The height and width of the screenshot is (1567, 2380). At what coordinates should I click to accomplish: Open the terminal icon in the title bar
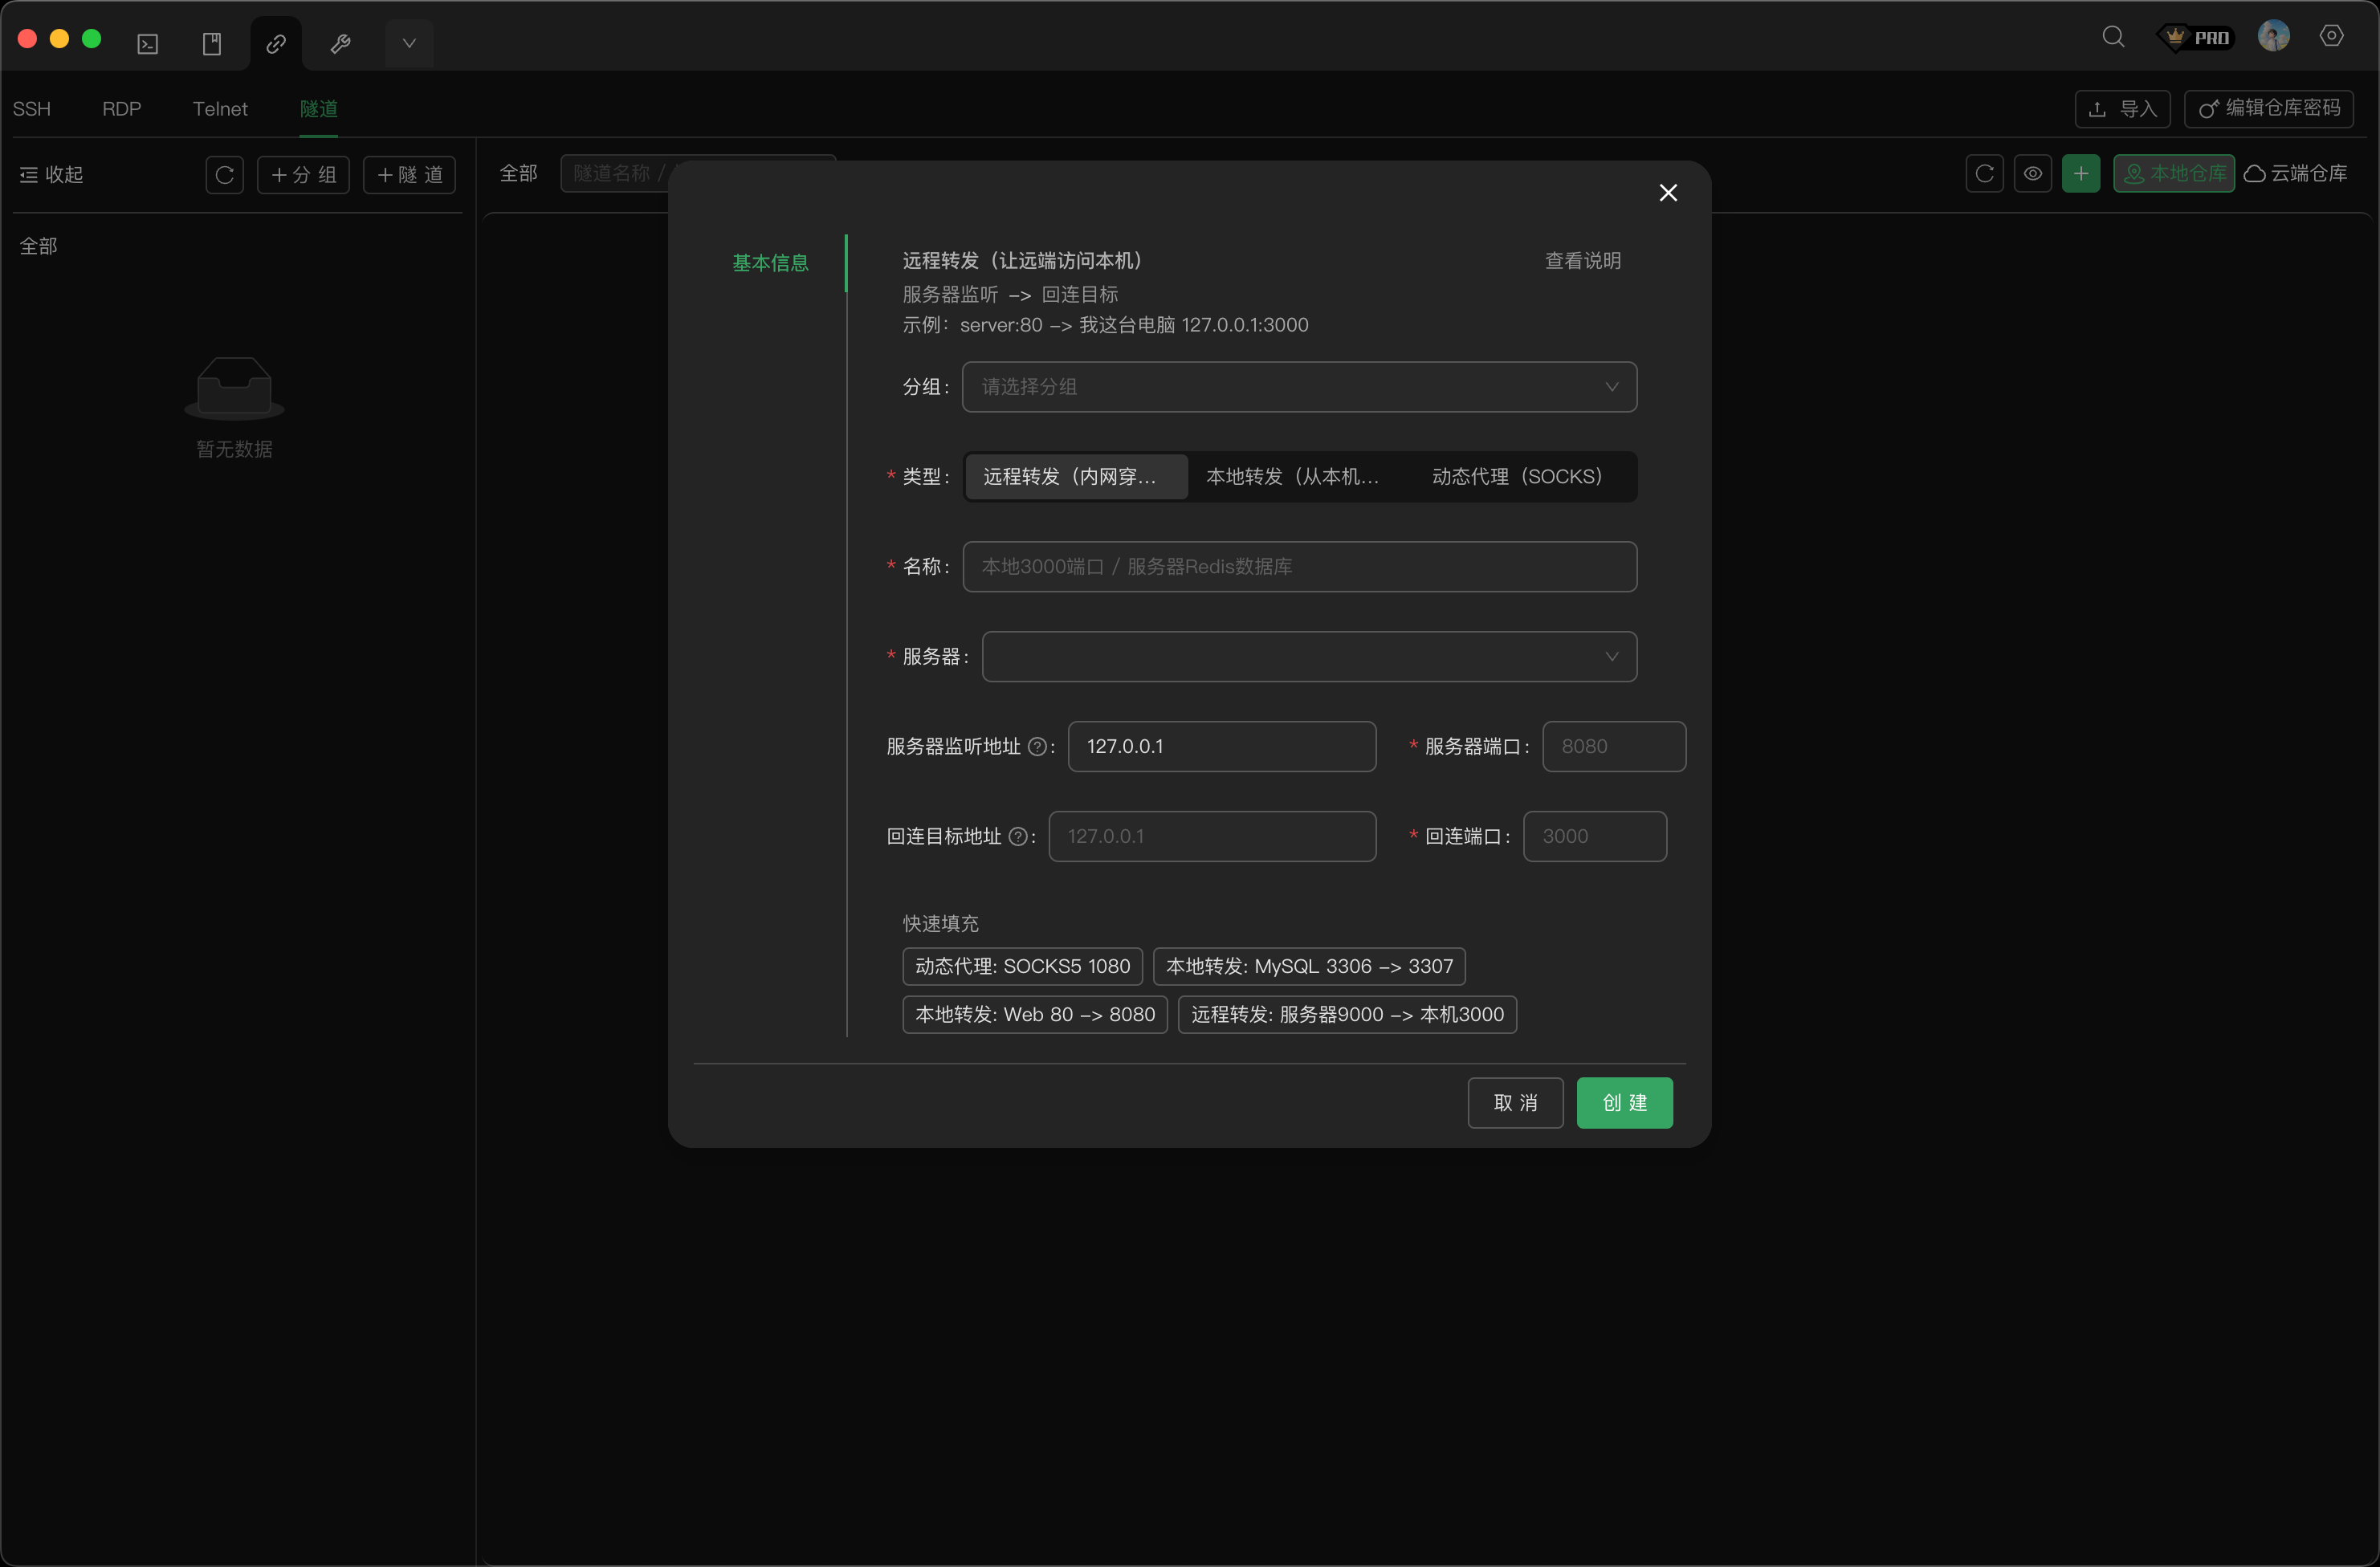pyautogui.click(x=147, y=43)
